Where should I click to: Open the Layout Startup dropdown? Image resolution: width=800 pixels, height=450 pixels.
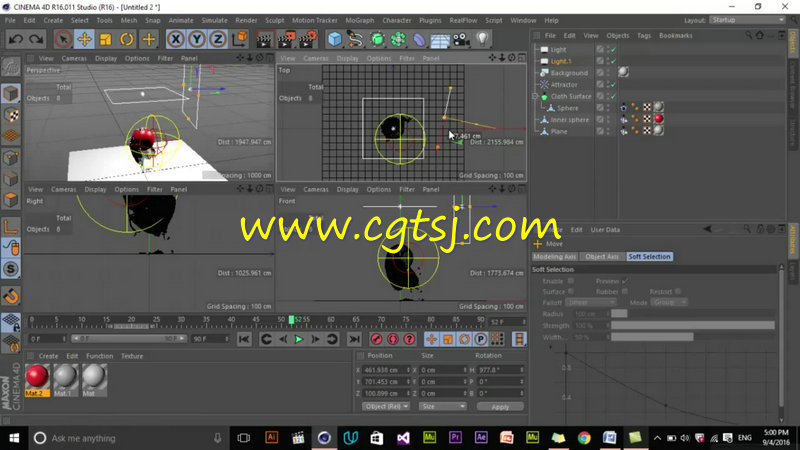pos(747,20)
